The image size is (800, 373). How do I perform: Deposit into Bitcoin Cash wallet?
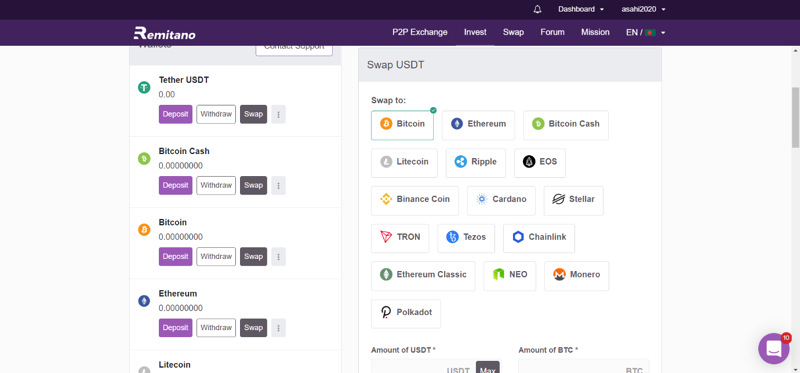click(176, 185)
